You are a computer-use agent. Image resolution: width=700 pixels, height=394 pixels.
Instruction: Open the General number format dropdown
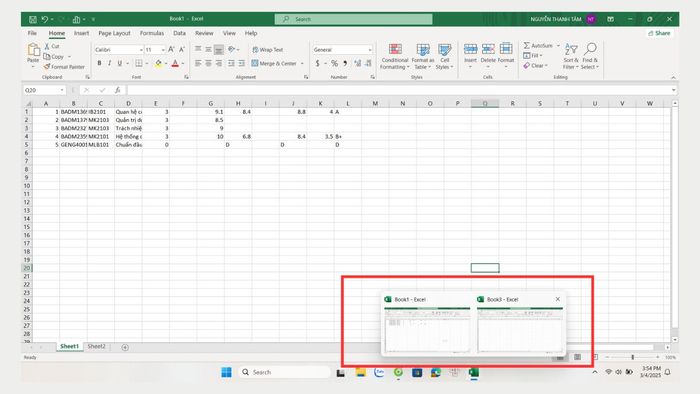pos(370,50)
